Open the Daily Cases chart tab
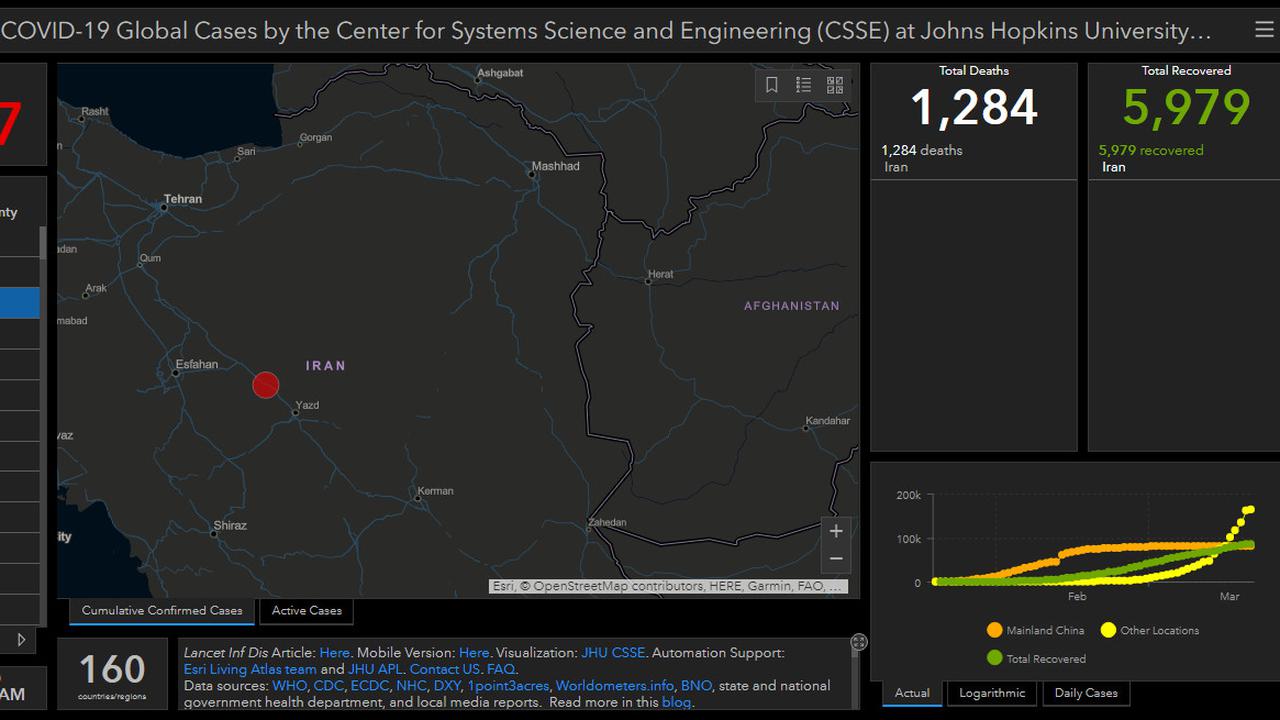 tap(1086, 693)
